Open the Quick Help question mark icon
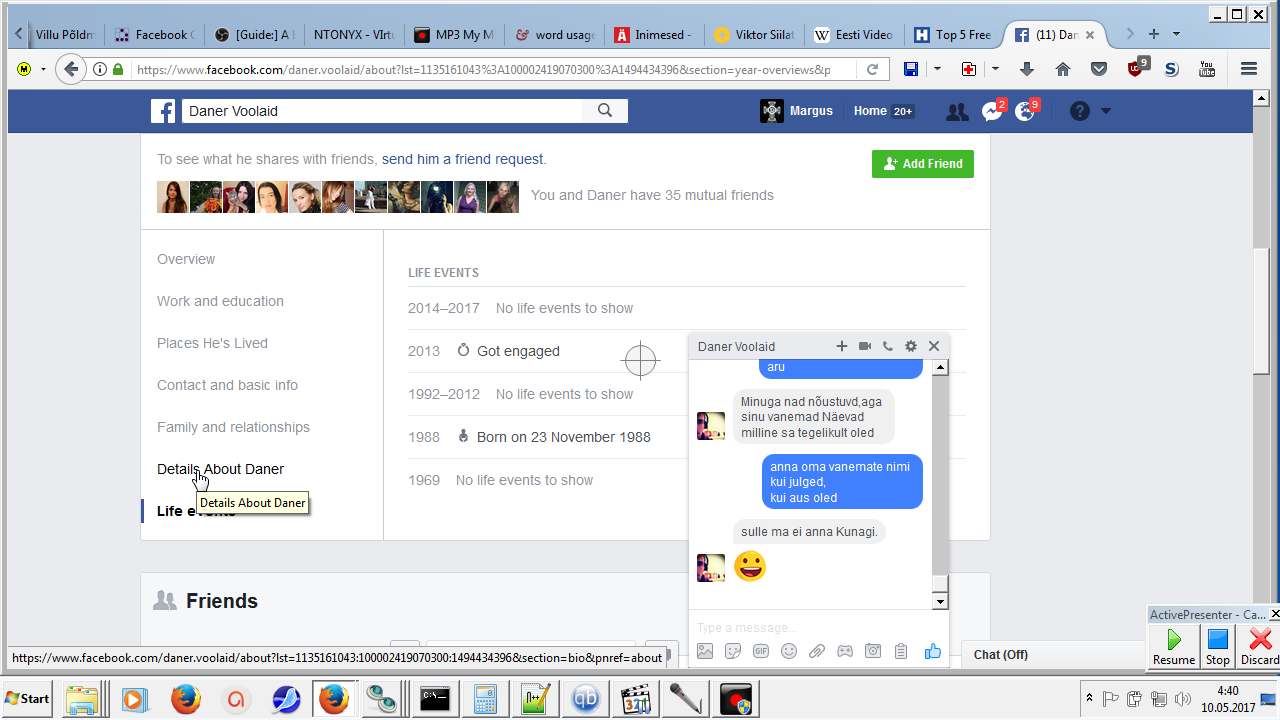 pyautogui.click(x=1079, y=111)
